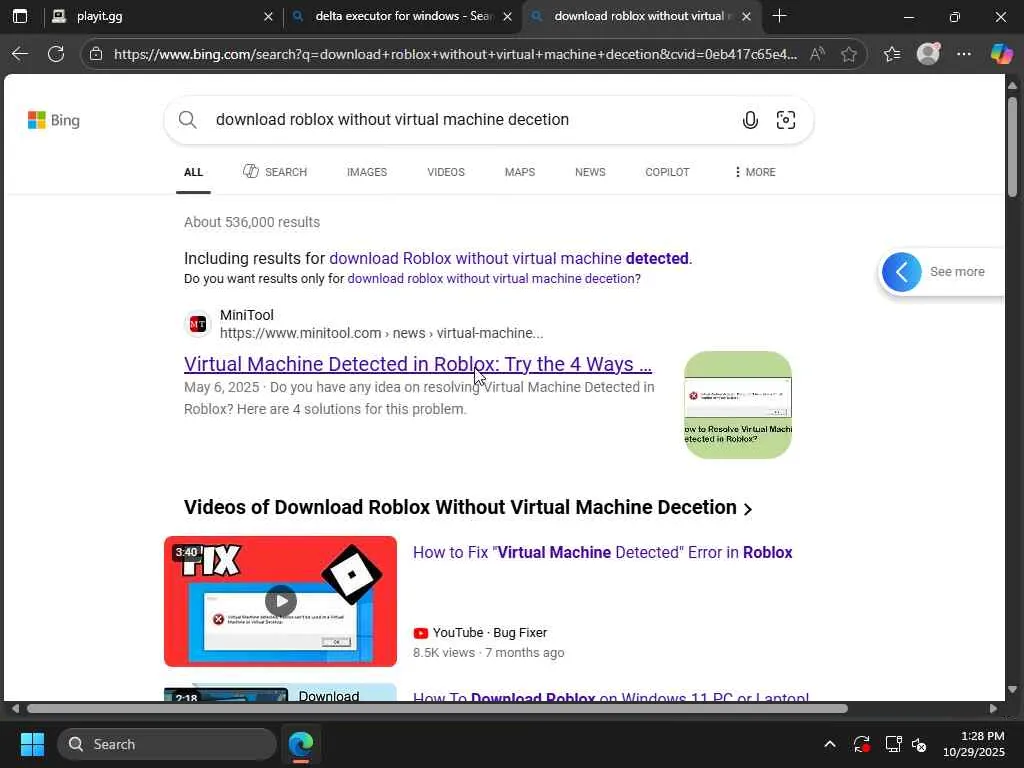Viewport: 1024px width, 768px height.
Task: Select the MAPS tab
Action: click(520, 172)
